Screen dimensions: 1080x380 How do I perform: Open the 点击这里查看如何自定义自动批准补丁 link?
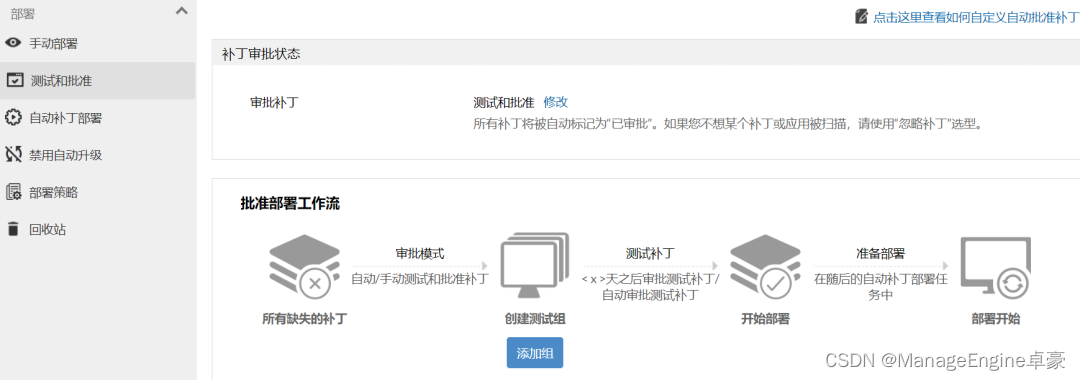(x=975, y=18)
